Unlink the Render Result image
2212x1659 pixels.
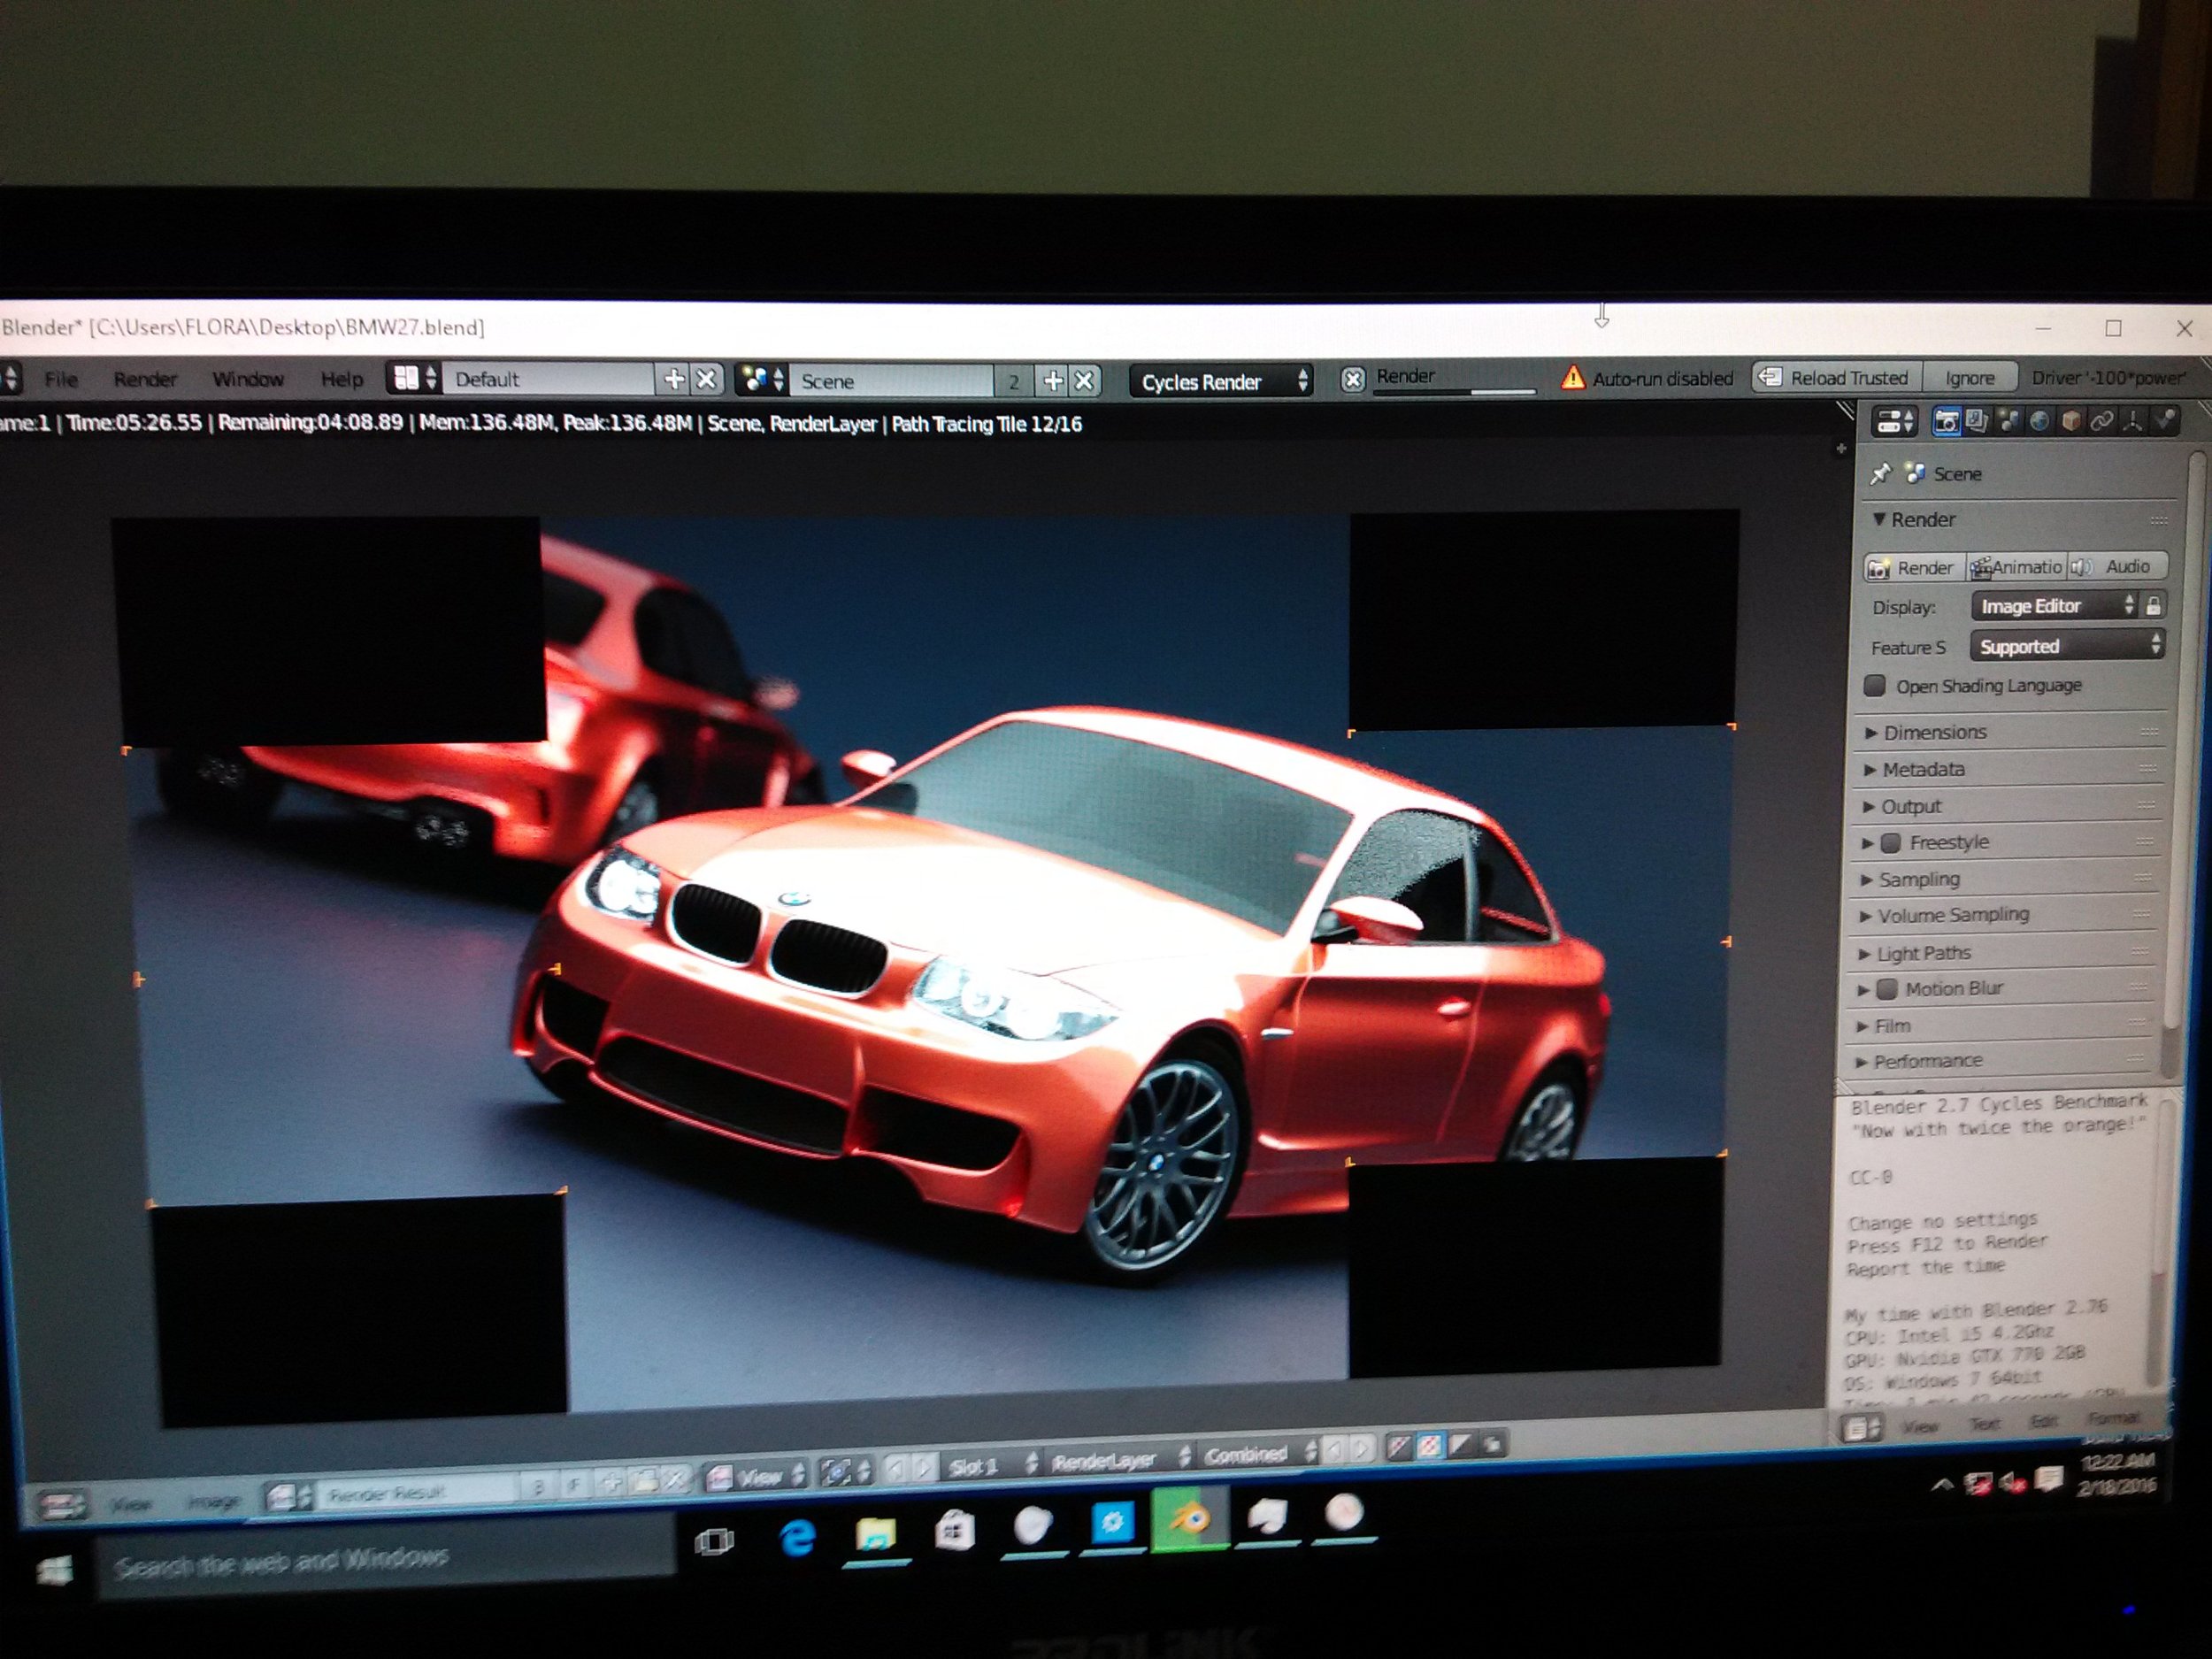tap(677, 1480)
